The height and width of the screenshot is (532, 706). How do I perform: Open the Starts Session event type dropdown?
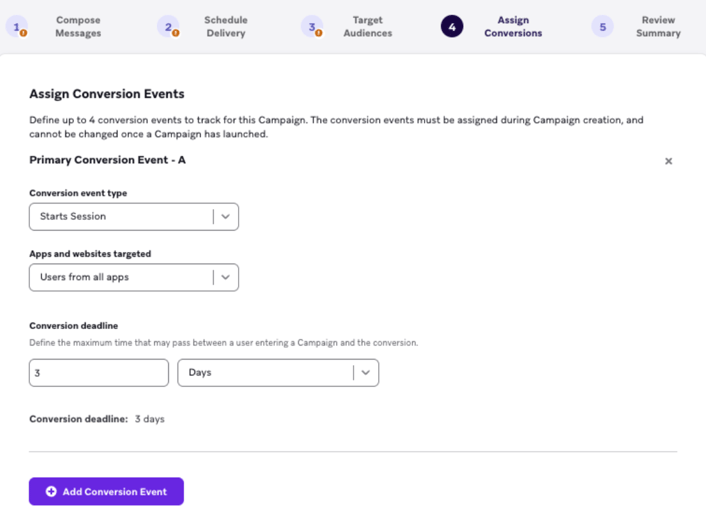[134, 216]
